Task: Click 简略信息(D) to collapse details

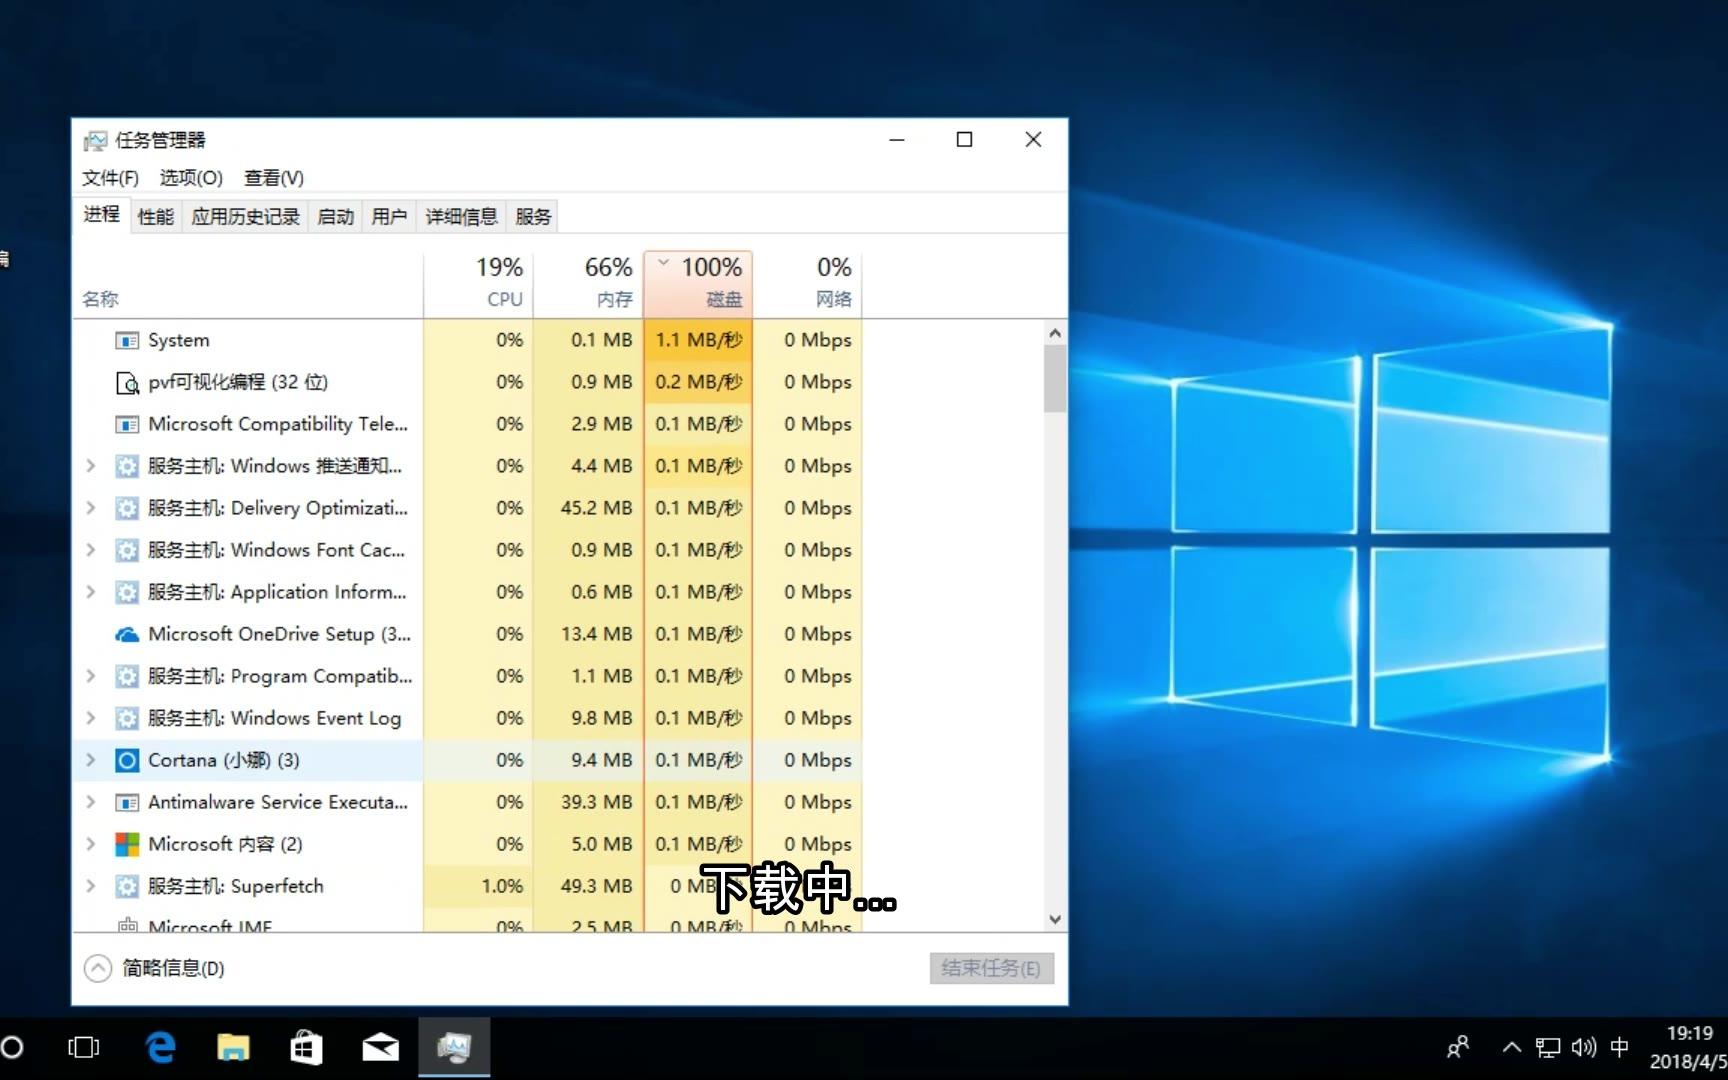Action: point(154,969)
